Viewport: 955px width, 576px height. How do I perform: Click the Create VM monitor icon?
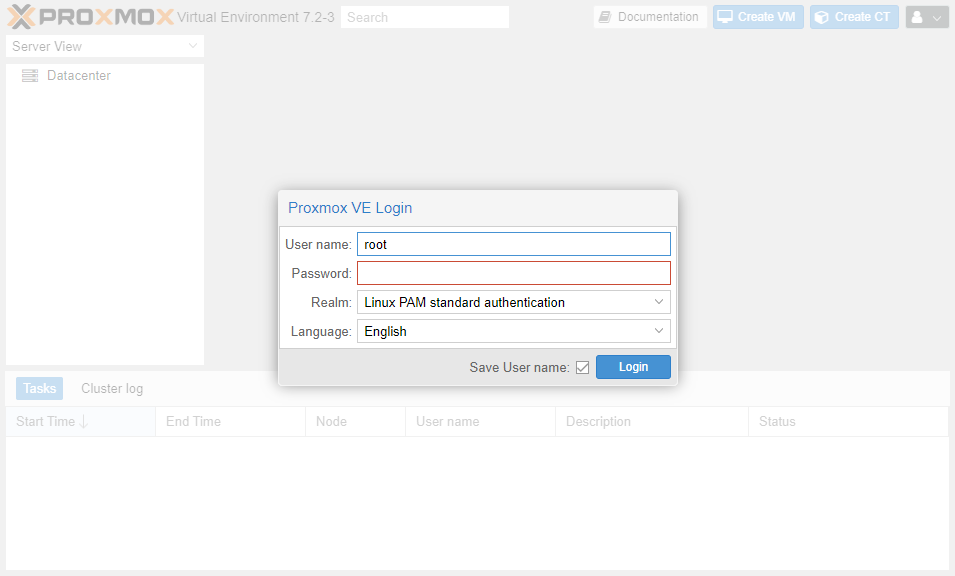coord(725,16)
